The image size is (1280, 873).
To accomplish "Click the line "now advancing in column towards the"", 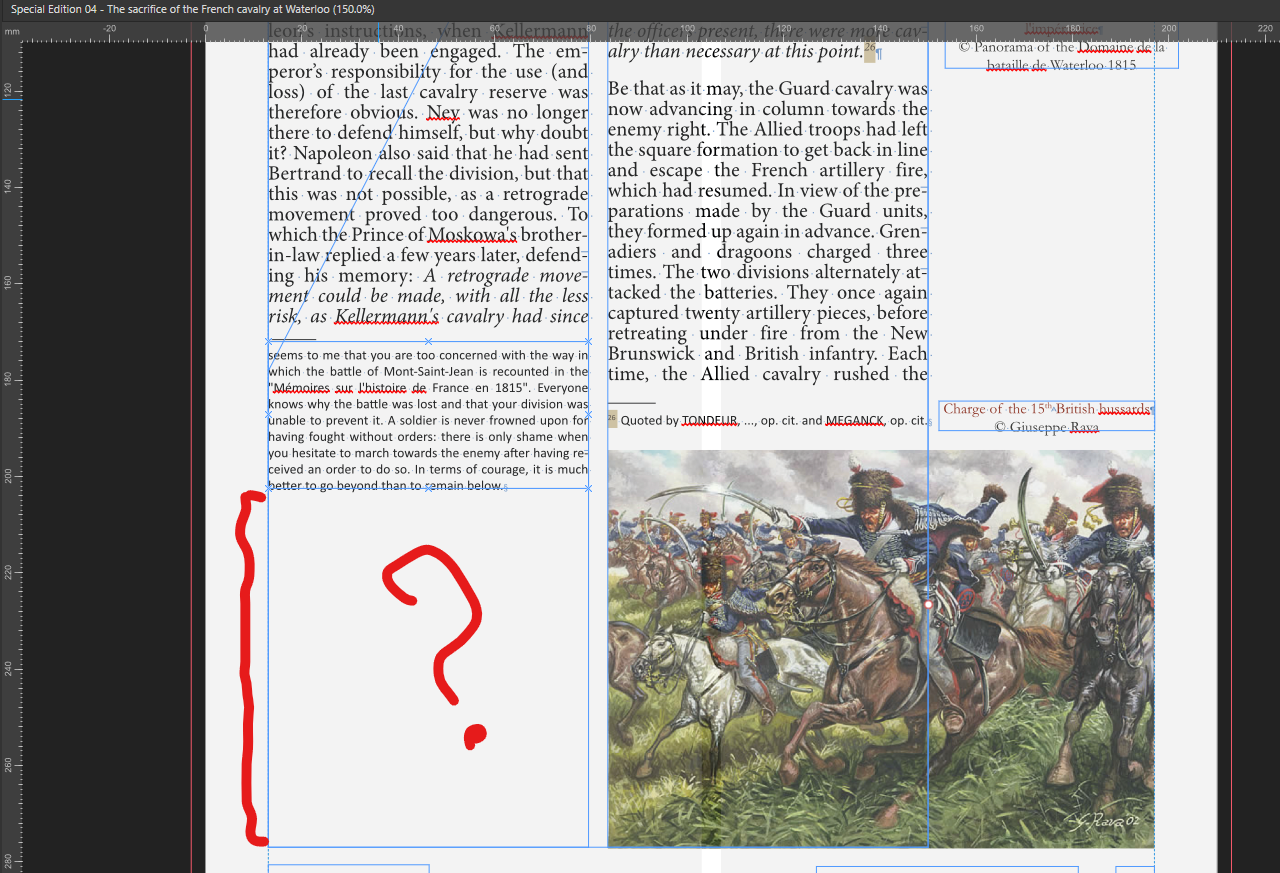I will (768, 109).
